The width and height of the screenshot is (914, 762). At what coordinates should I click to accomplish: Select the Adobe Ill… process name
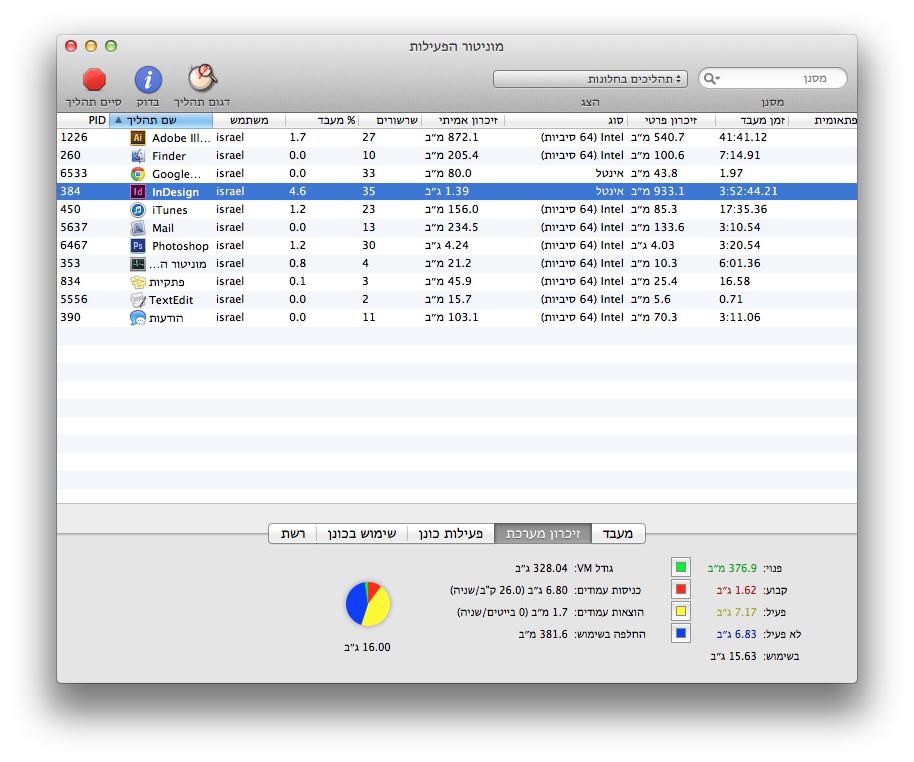[x=181, y=138]
